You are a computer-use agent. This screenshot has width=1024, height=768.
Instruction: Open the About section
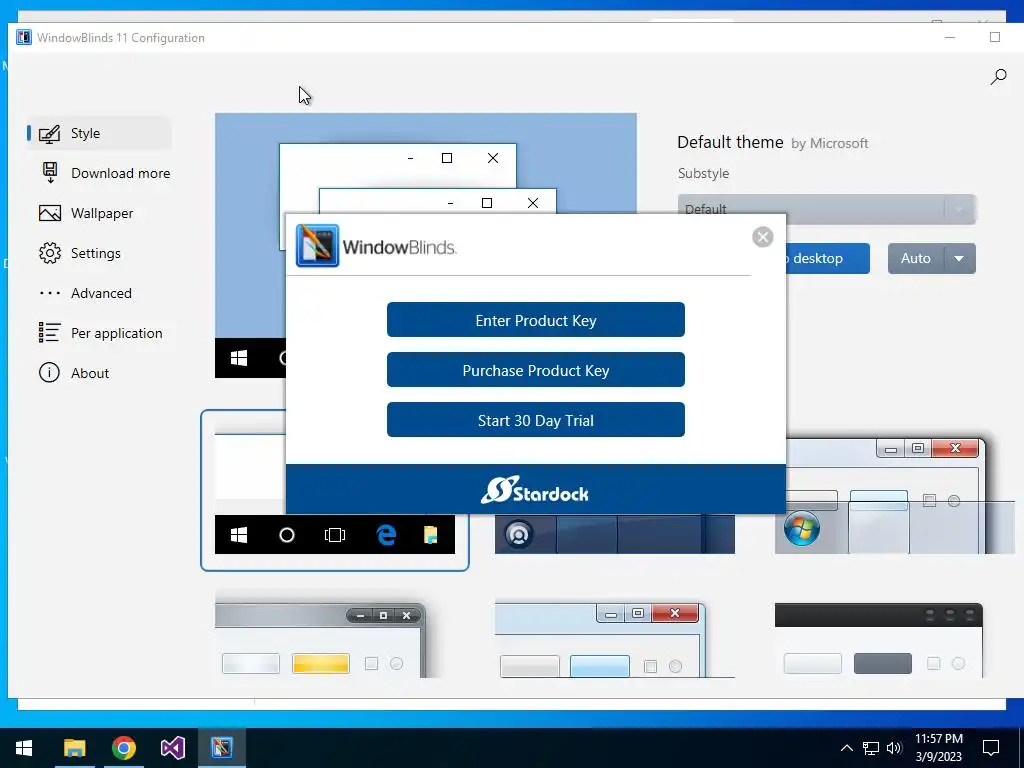pos(99,373)
